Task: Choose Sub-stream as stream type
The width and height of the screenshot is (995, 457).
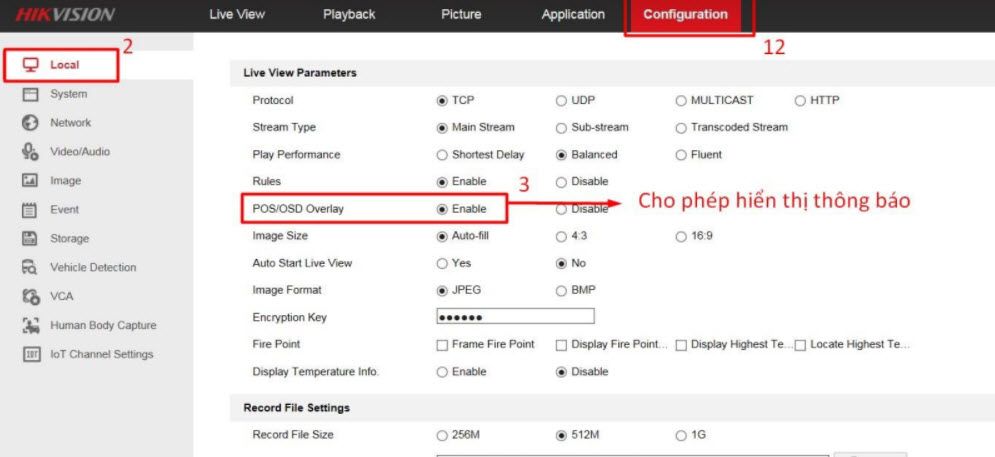Action: click(x=561, y=128)
